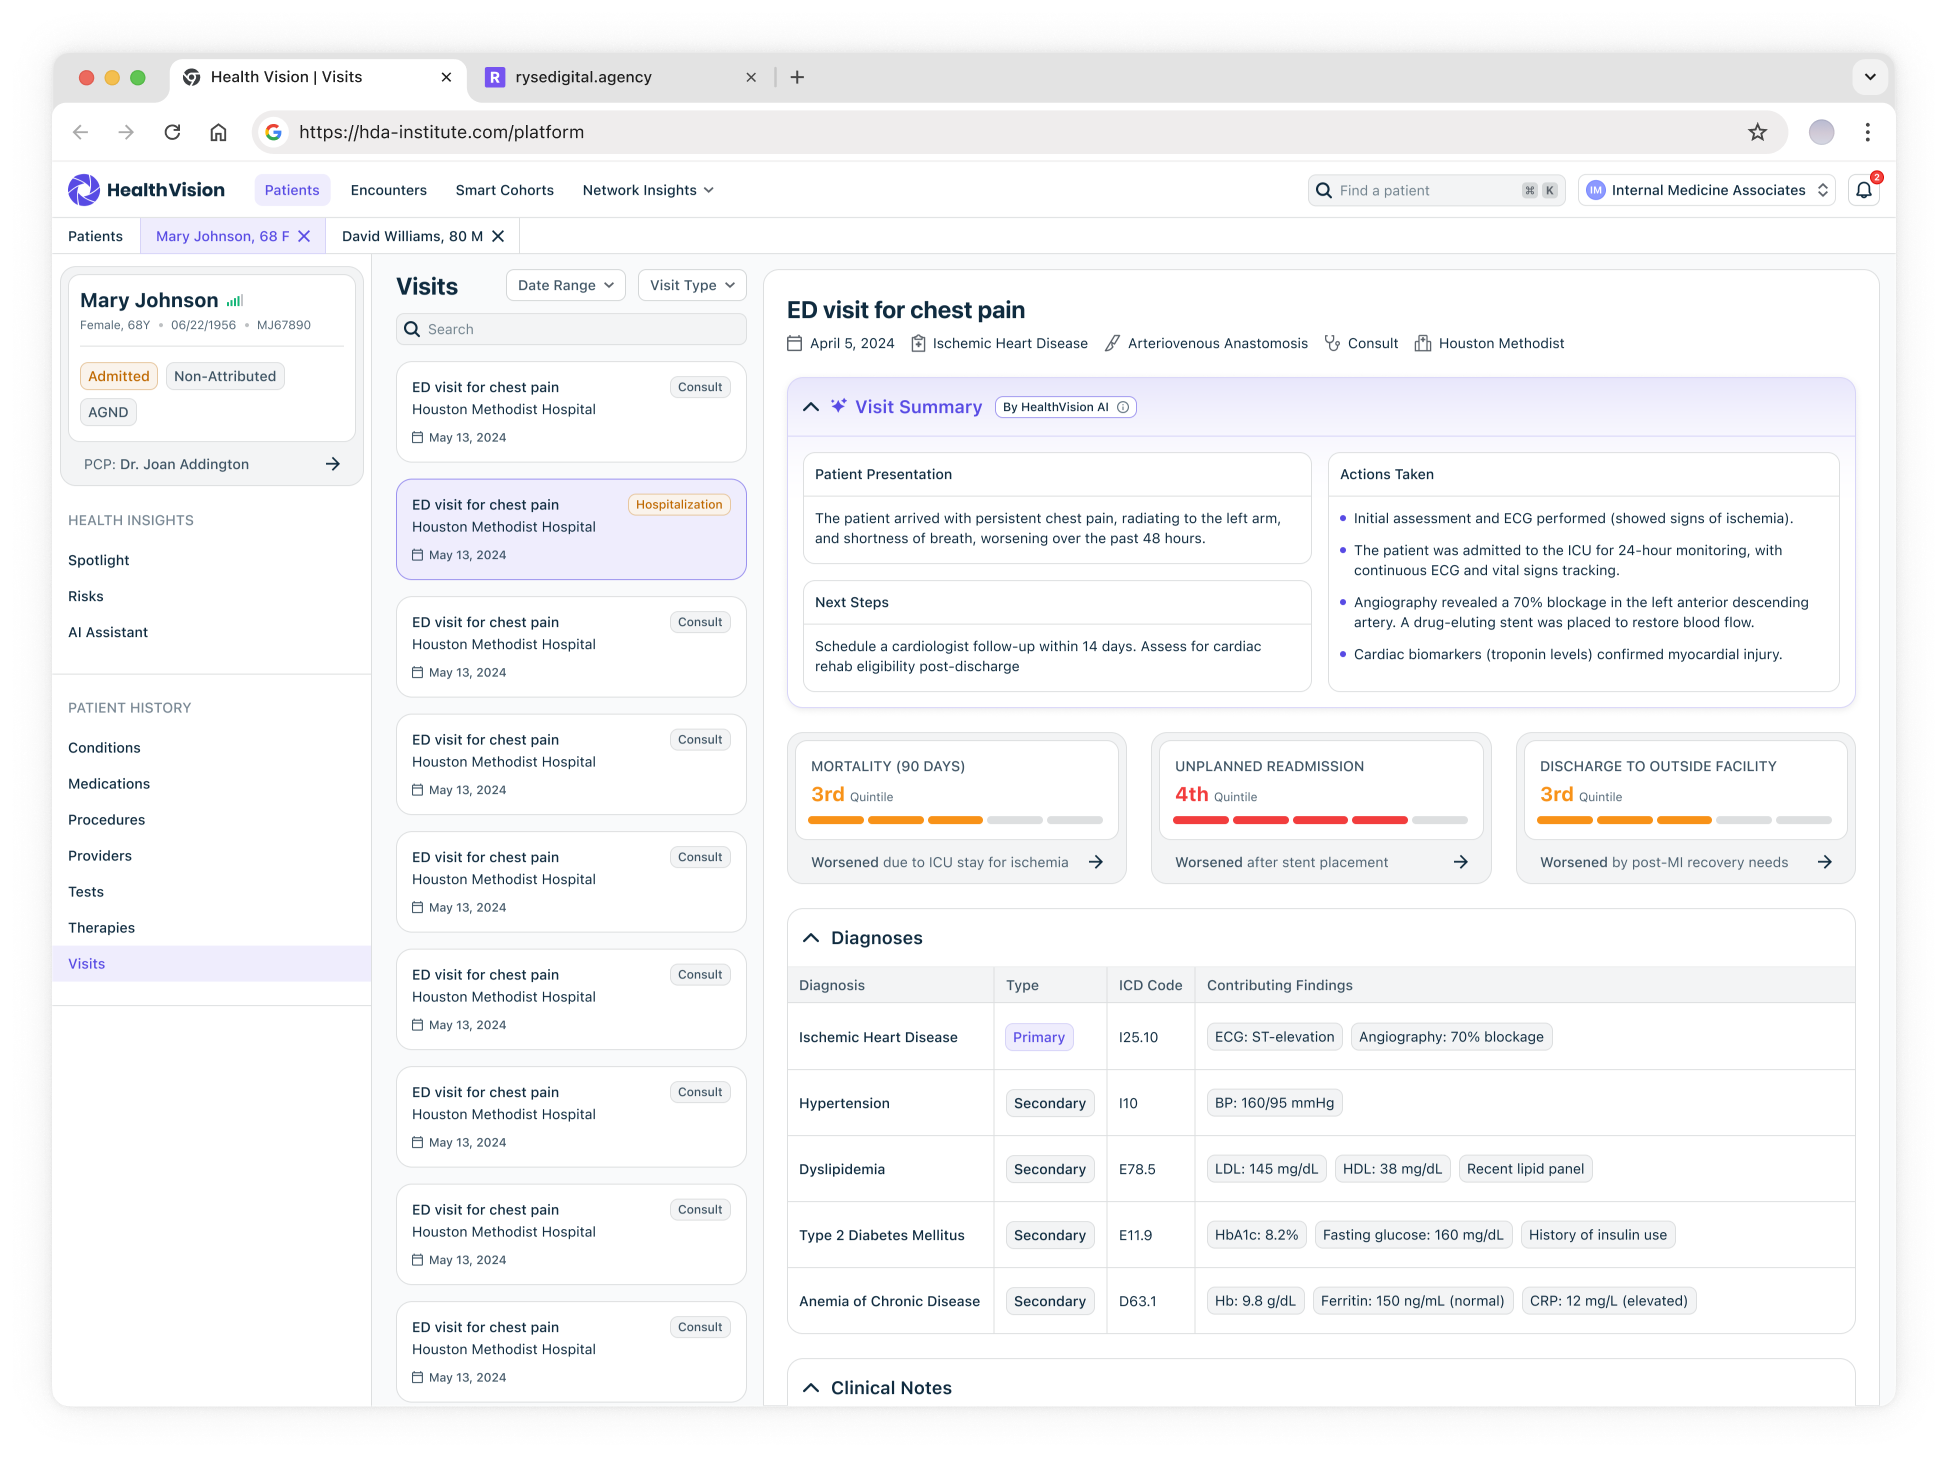Image resolution: width=1948 pixels, height=1458 pixels.
Task: Open Medications in patient history
Action: [109, 784]
